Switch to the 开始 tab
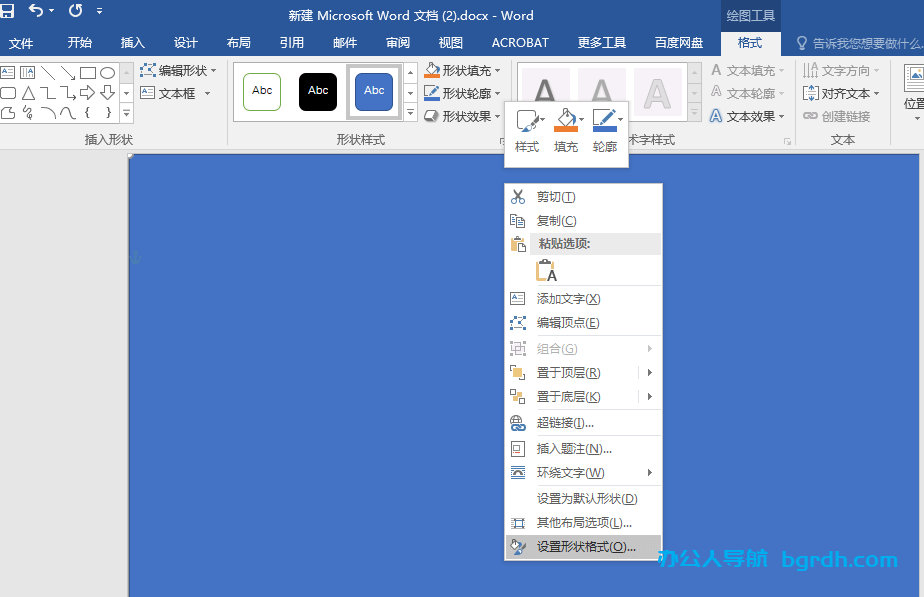 [80, 43]
